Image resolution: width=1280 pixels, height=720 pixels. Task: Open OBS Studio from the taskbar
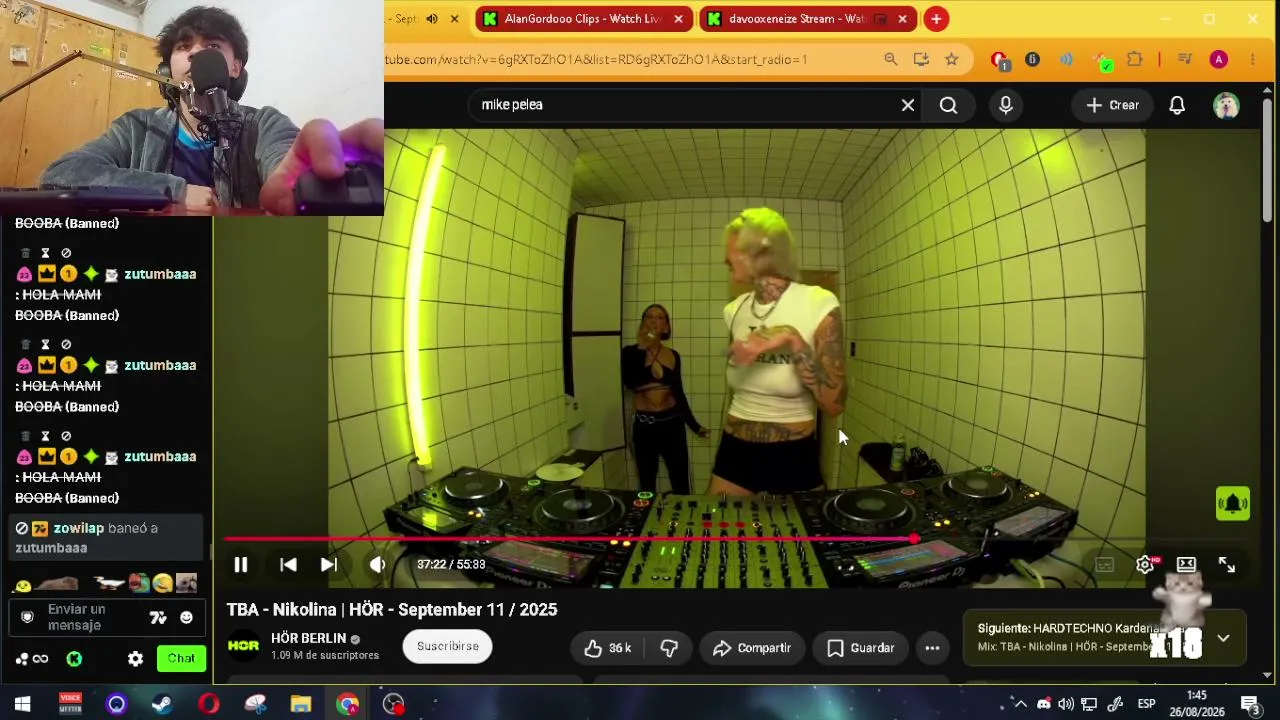pyautogui.click(x=394, y=704)
